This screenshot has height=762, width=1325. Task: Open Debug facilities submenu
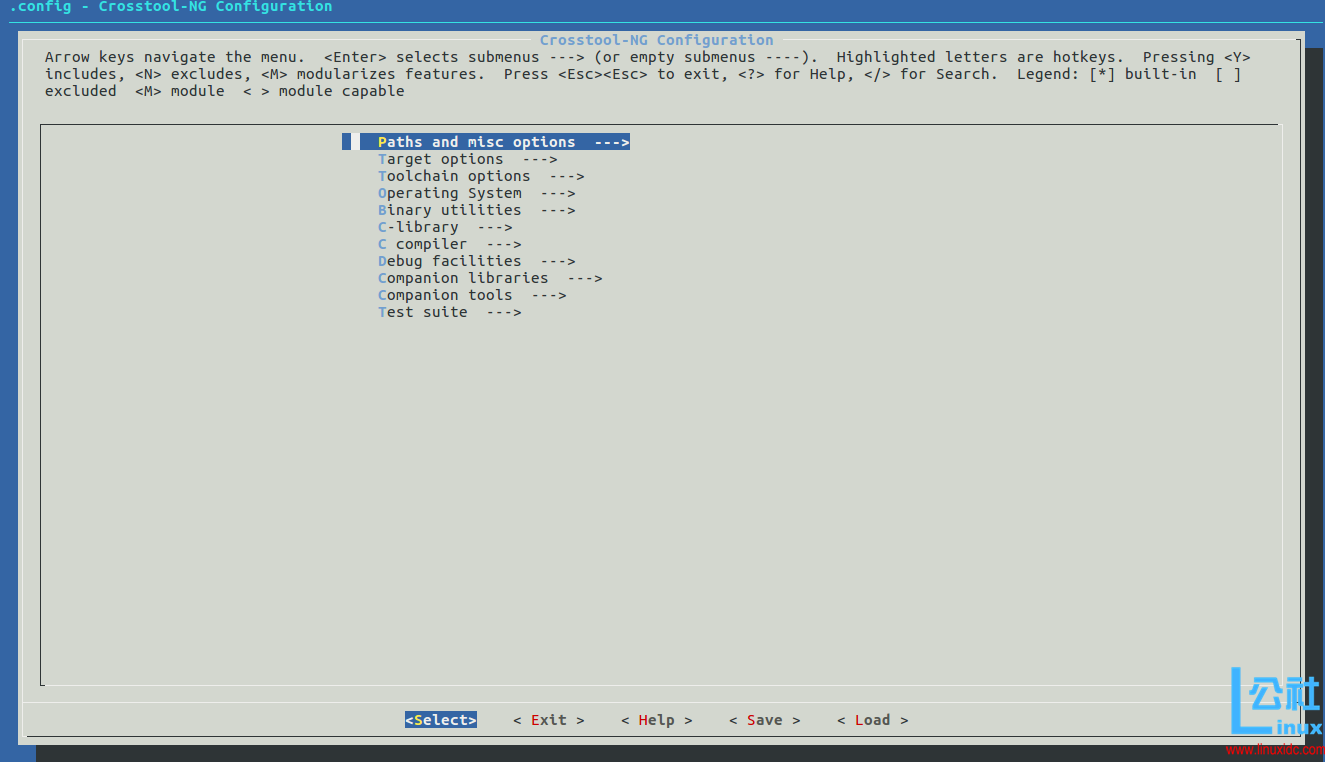point(476,261)
